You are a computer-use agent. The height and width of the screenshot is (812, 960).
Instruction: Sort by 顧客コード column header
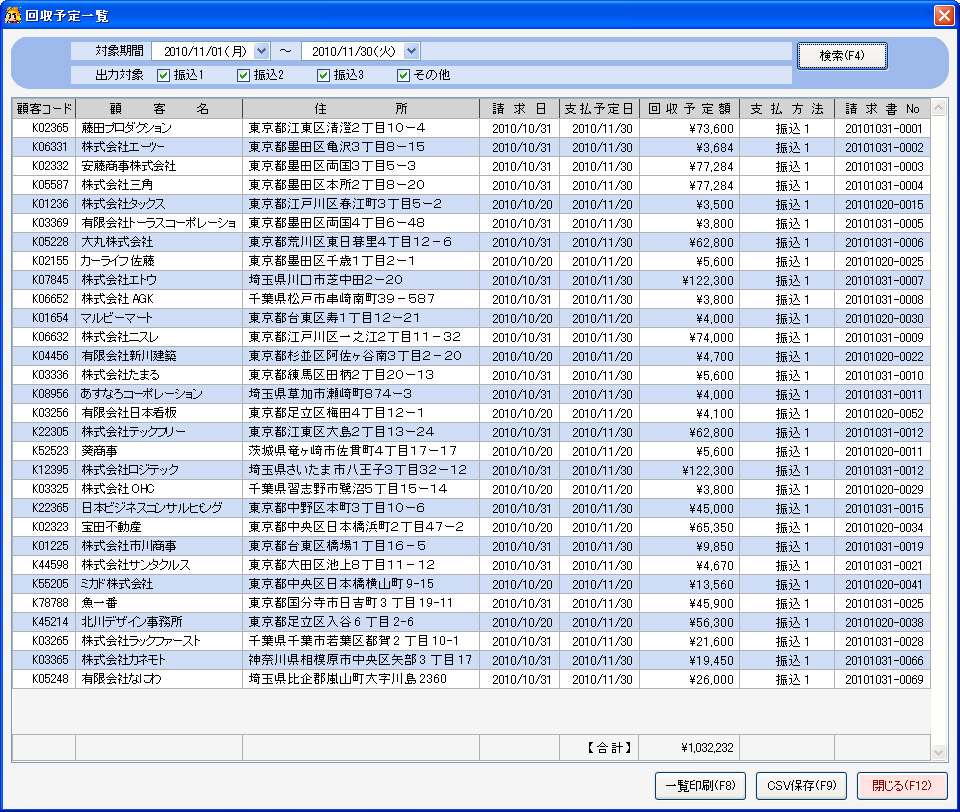[43, 108]
